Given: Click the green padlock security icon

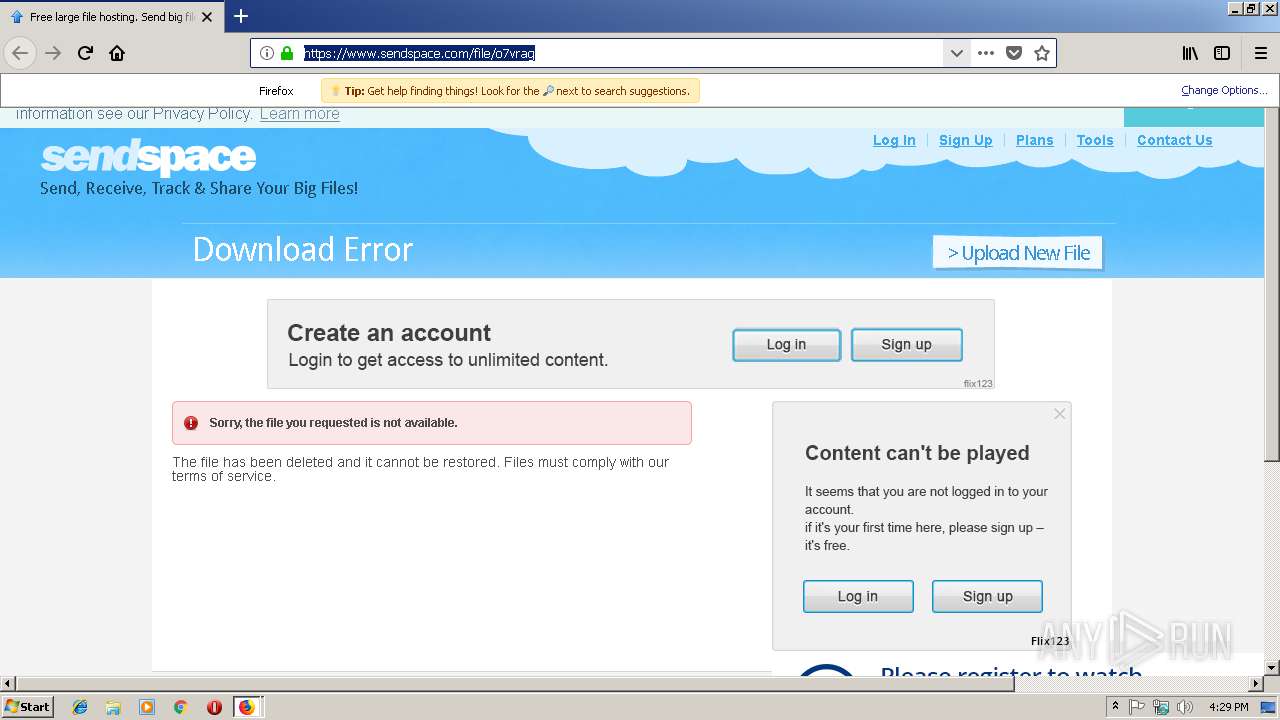Looking at the screenshot, I should (287, 53).
